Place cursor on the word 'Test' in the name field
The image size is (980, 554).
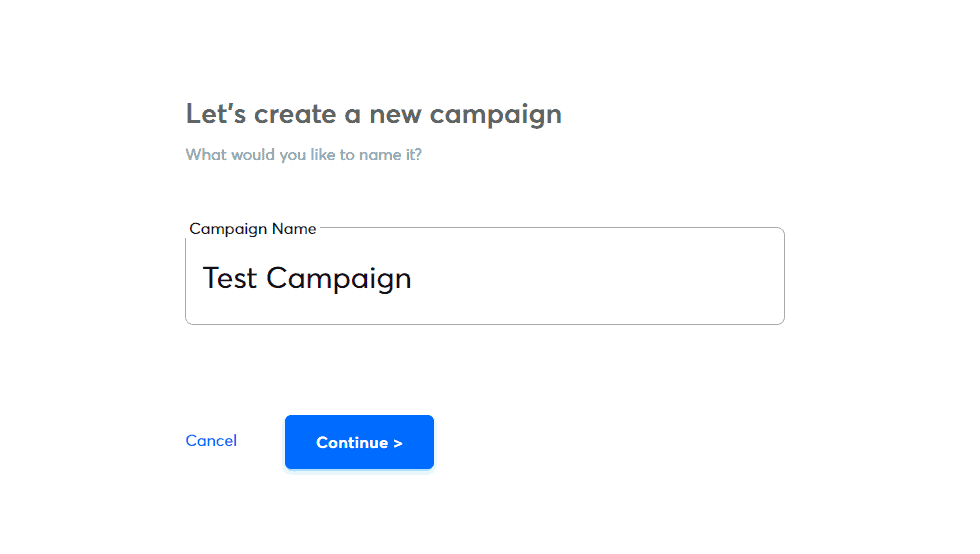(230, 278)
